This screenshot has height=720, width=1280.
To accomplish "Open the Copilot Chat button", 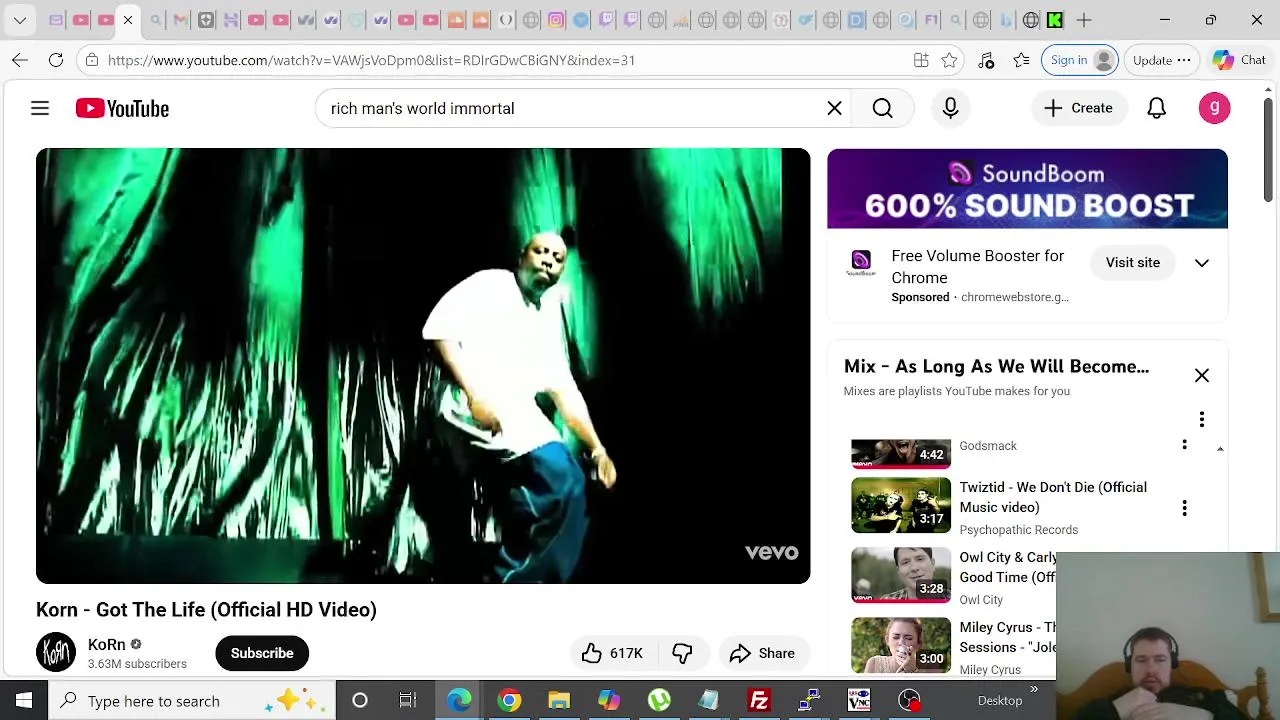I will 1240,60.
